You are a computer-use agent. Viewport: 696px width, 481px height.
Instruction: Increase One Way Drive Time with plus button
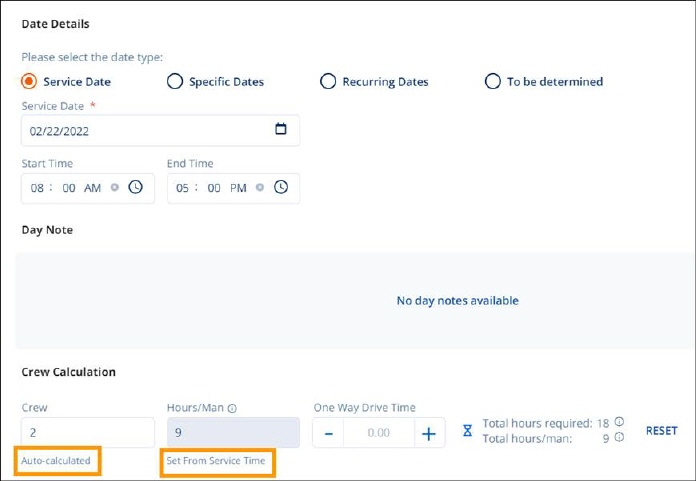pyautogui.click(x=429, y=433)
